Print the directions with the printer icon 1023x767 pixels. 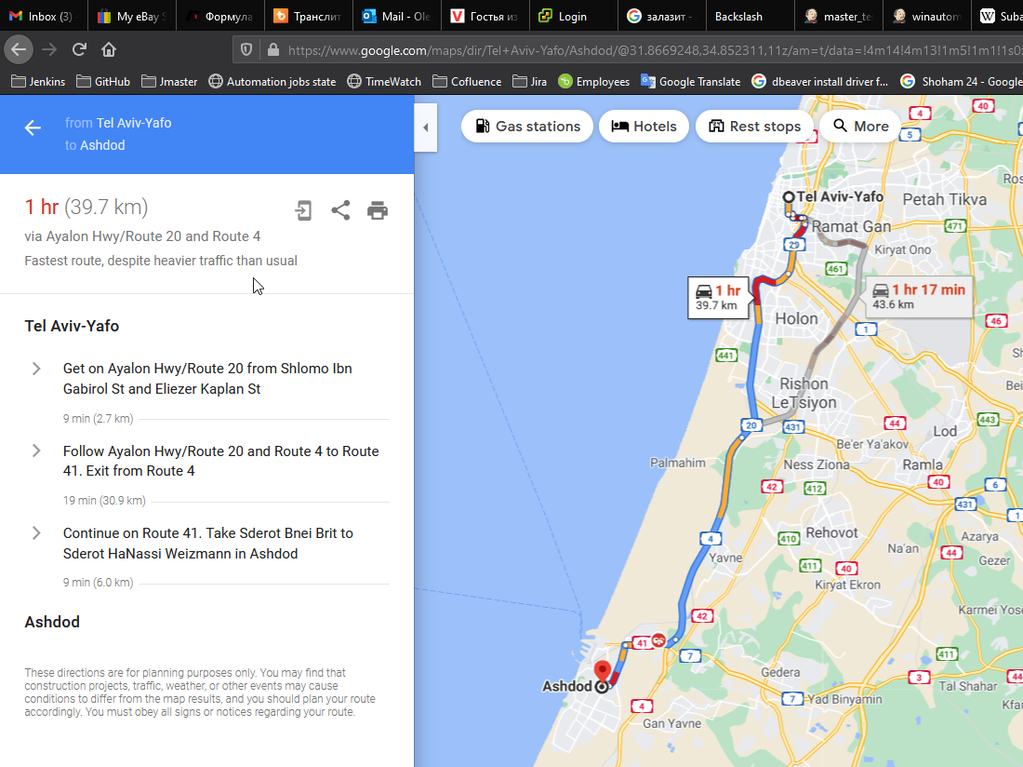pyautogui.click(x=378, y=211)
